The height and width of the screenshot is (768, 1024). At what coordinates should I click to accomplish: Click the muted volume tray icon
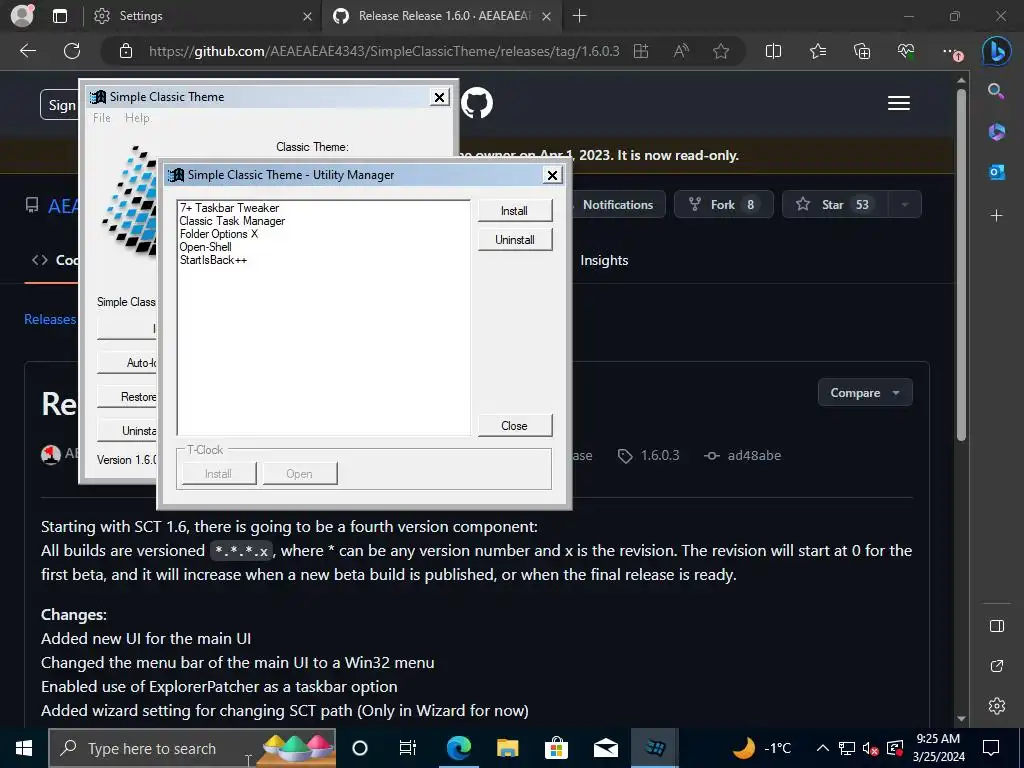click(870, 748)
